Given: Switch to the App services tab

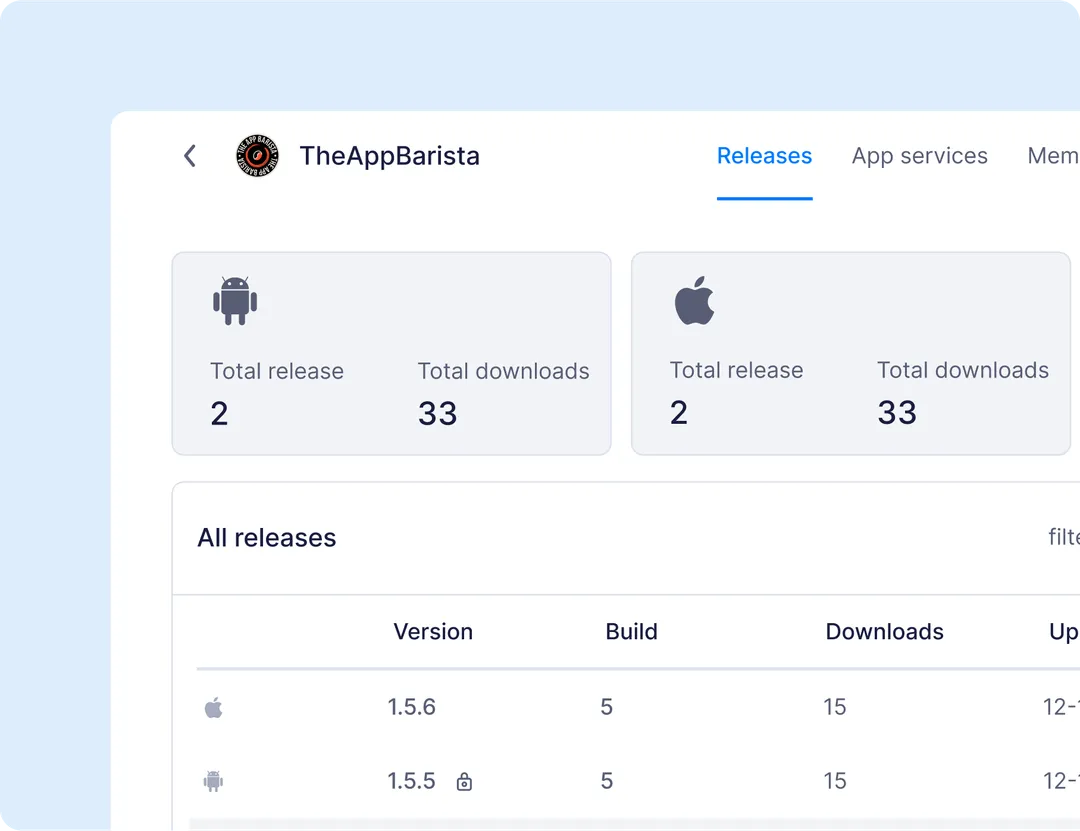Looking at the screenshot, I should coord(920,156).
